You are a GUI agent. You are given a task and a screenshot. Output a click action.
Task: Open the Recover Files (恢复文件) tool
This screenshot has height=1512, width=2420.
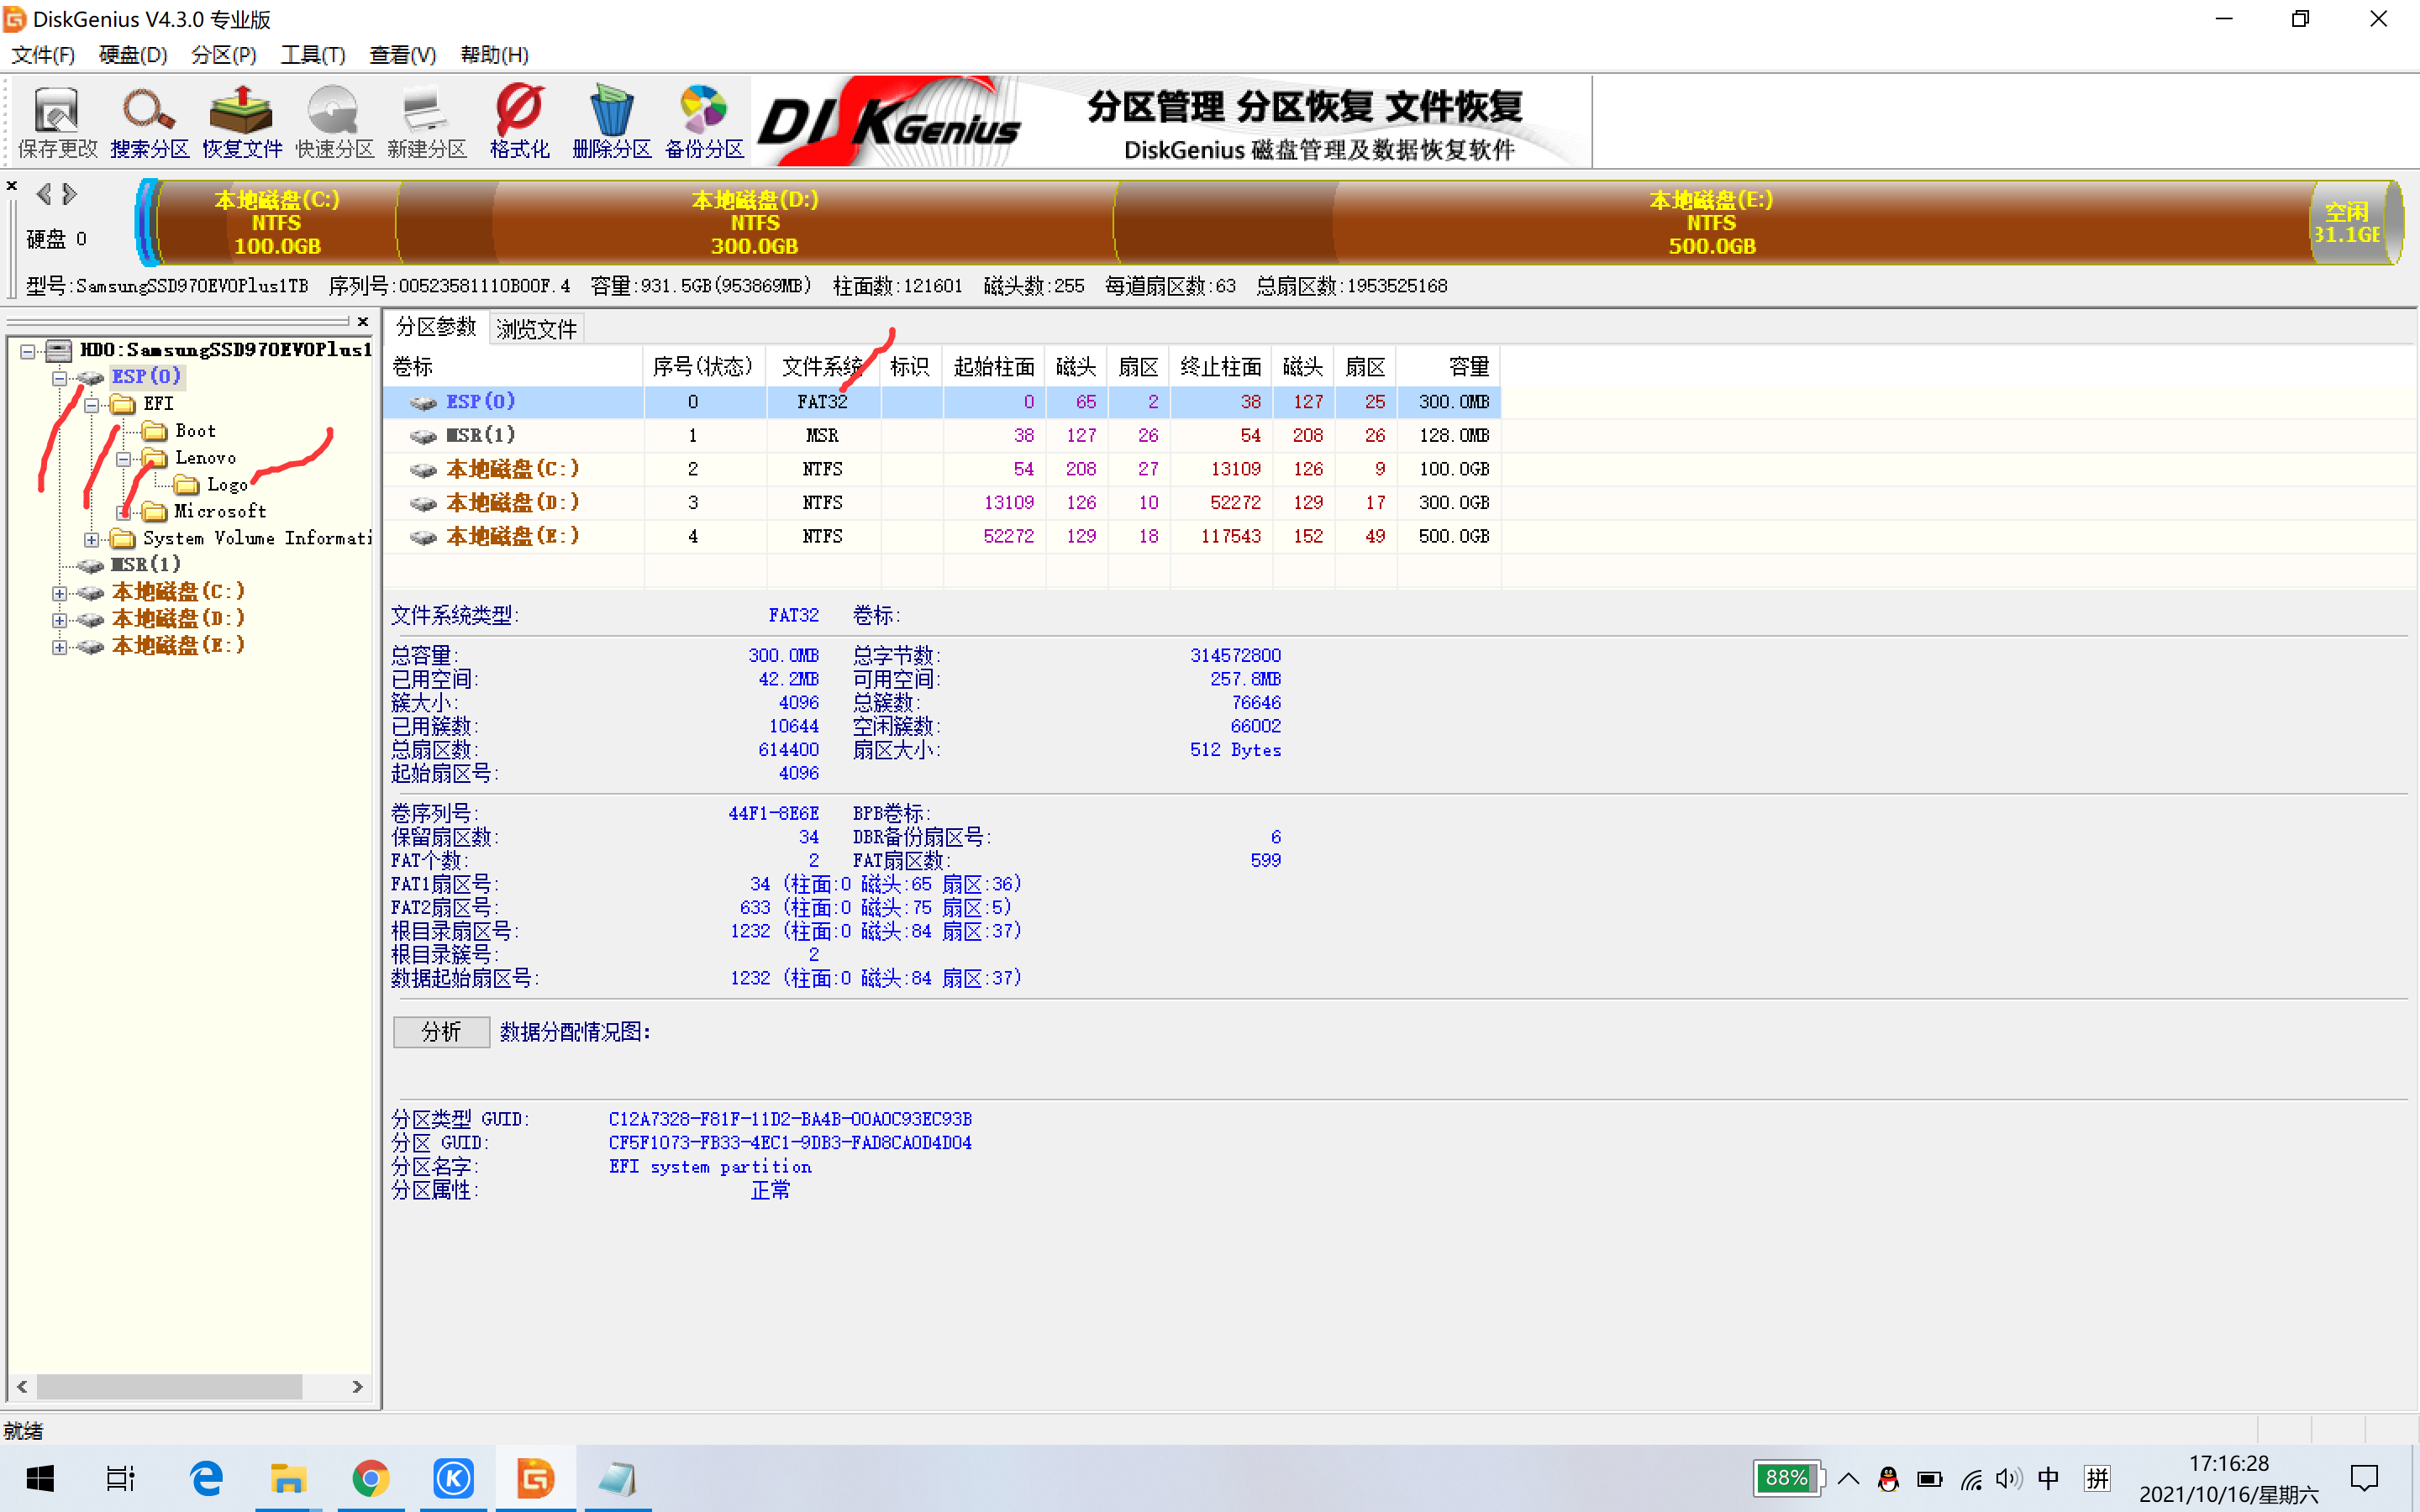(242, 123)
